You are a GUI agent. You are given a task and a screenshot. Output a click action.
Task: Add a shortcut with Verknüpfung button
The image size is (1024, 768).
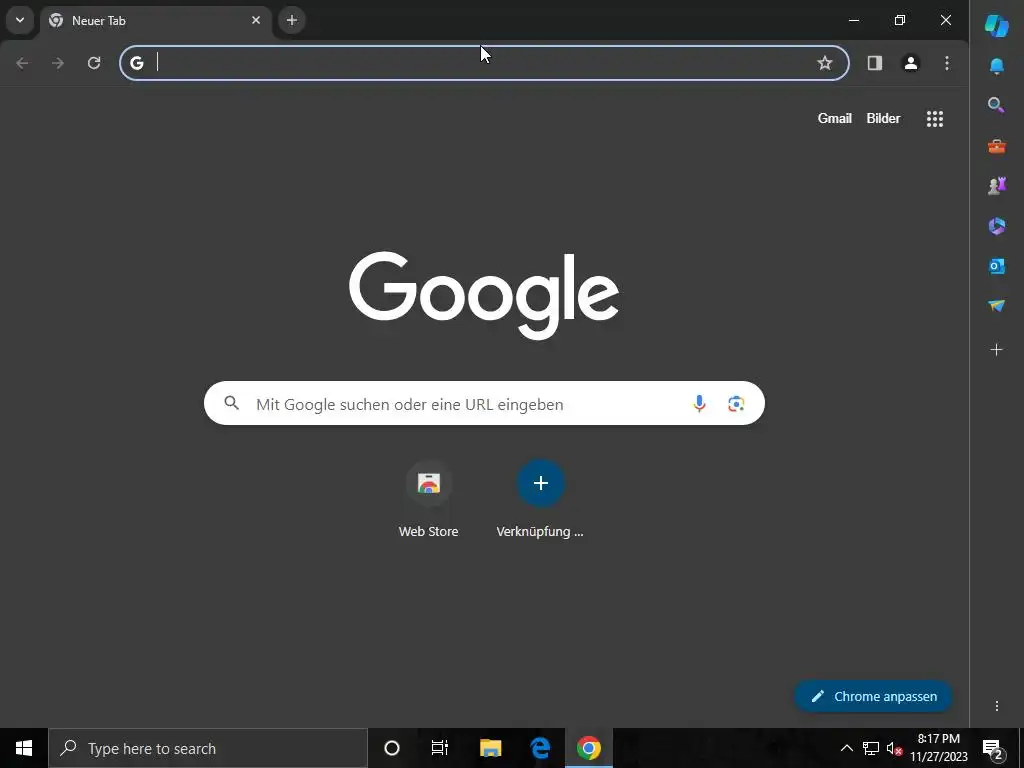pos(540,500)
